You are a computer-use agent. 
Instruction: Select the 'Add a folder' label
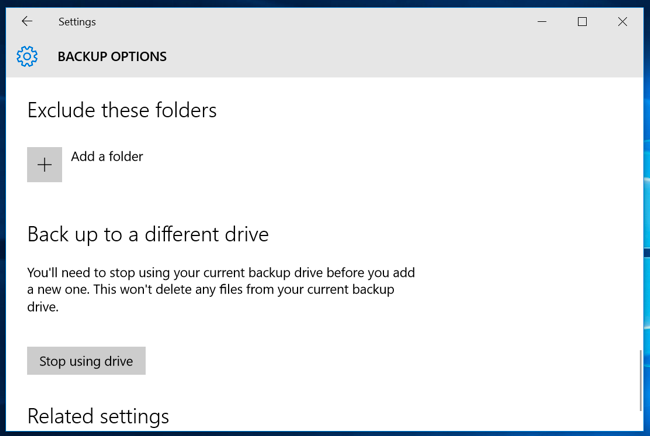click(107, 156)
